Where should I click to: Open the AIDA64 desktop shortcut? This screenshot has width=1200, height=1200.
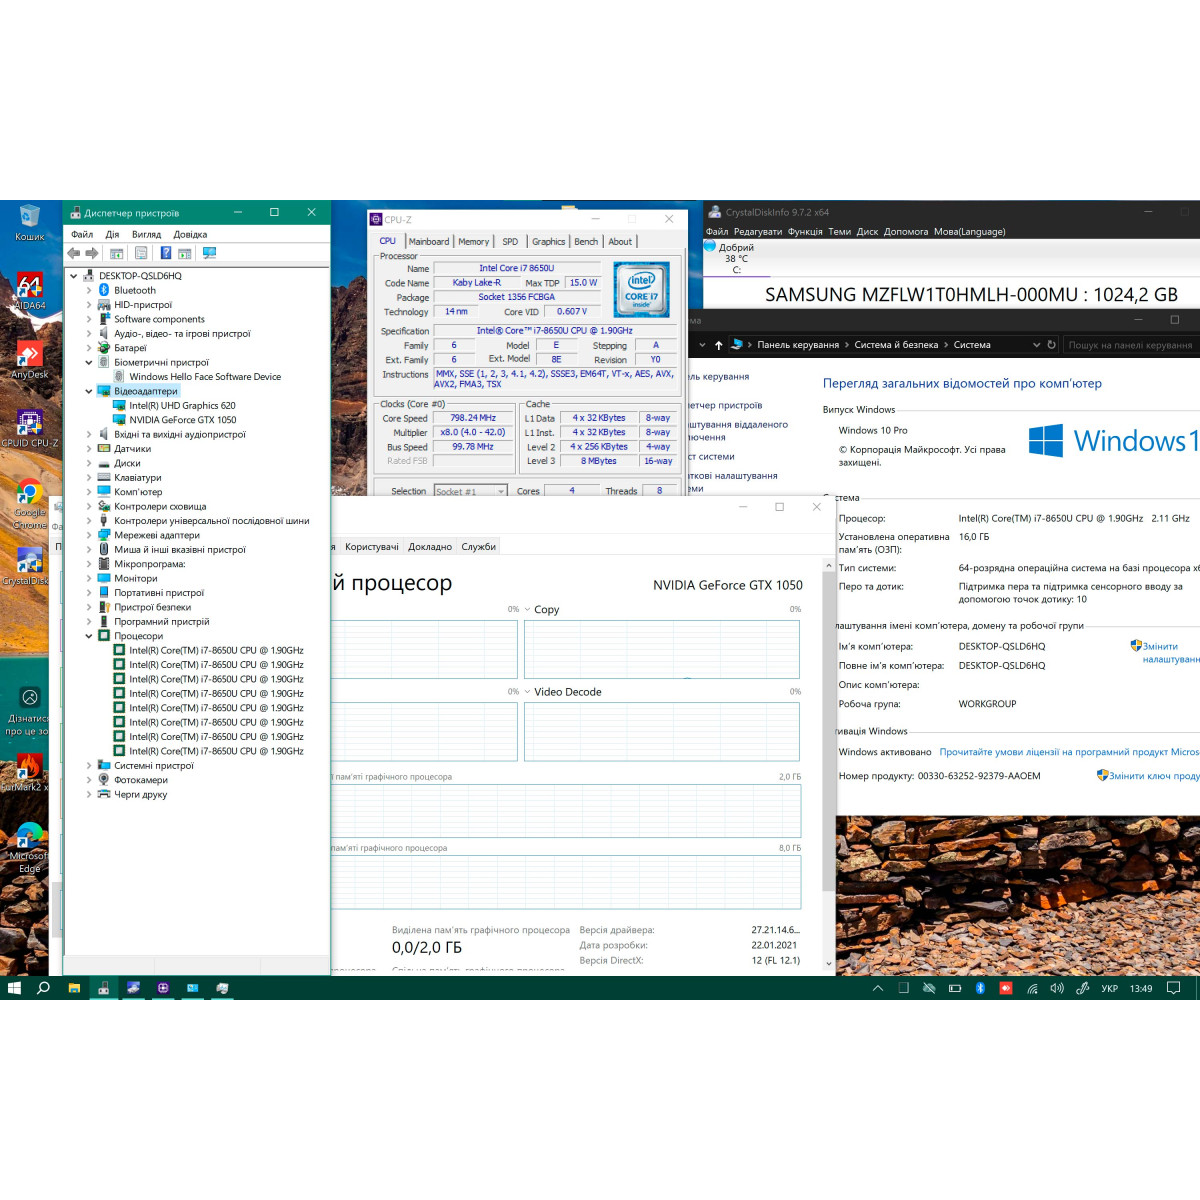click(x=29, y=290)
